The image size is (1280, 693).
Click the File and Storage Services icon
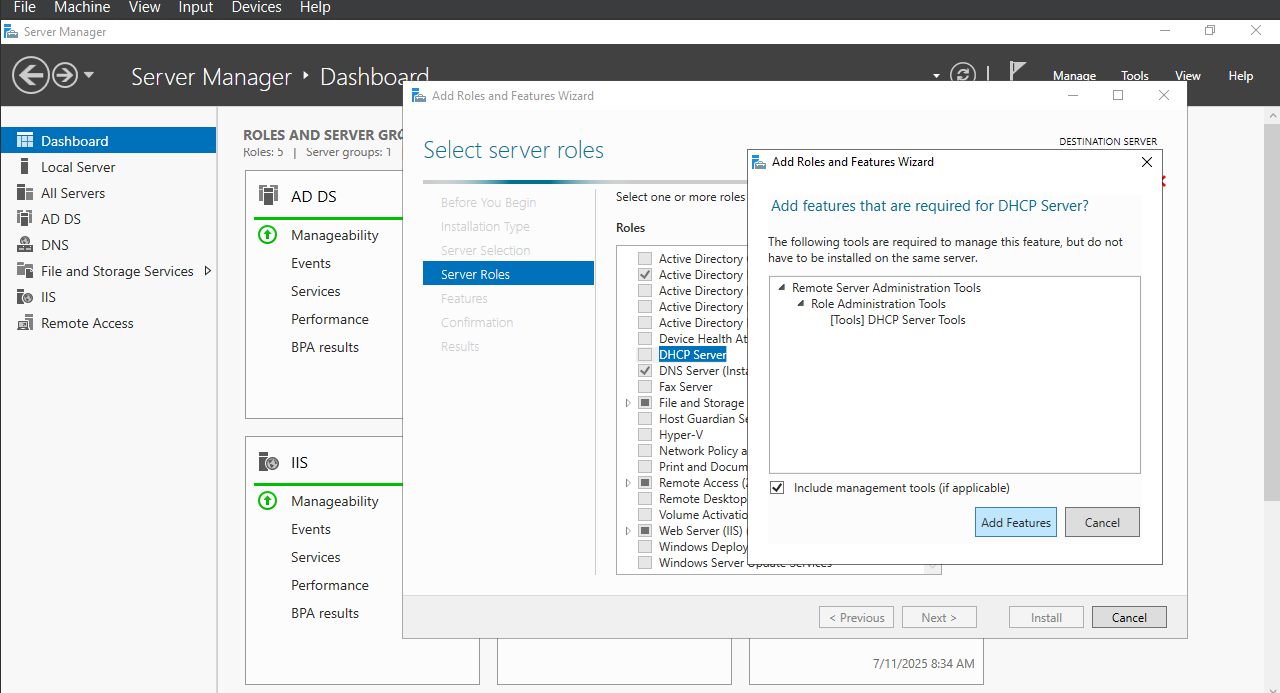(x=24, y=271)
